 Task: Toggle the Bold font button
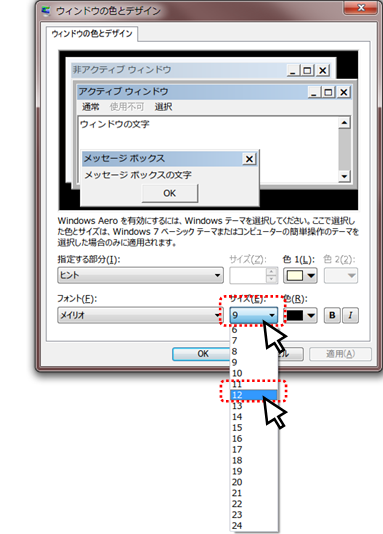click(332, 315)
